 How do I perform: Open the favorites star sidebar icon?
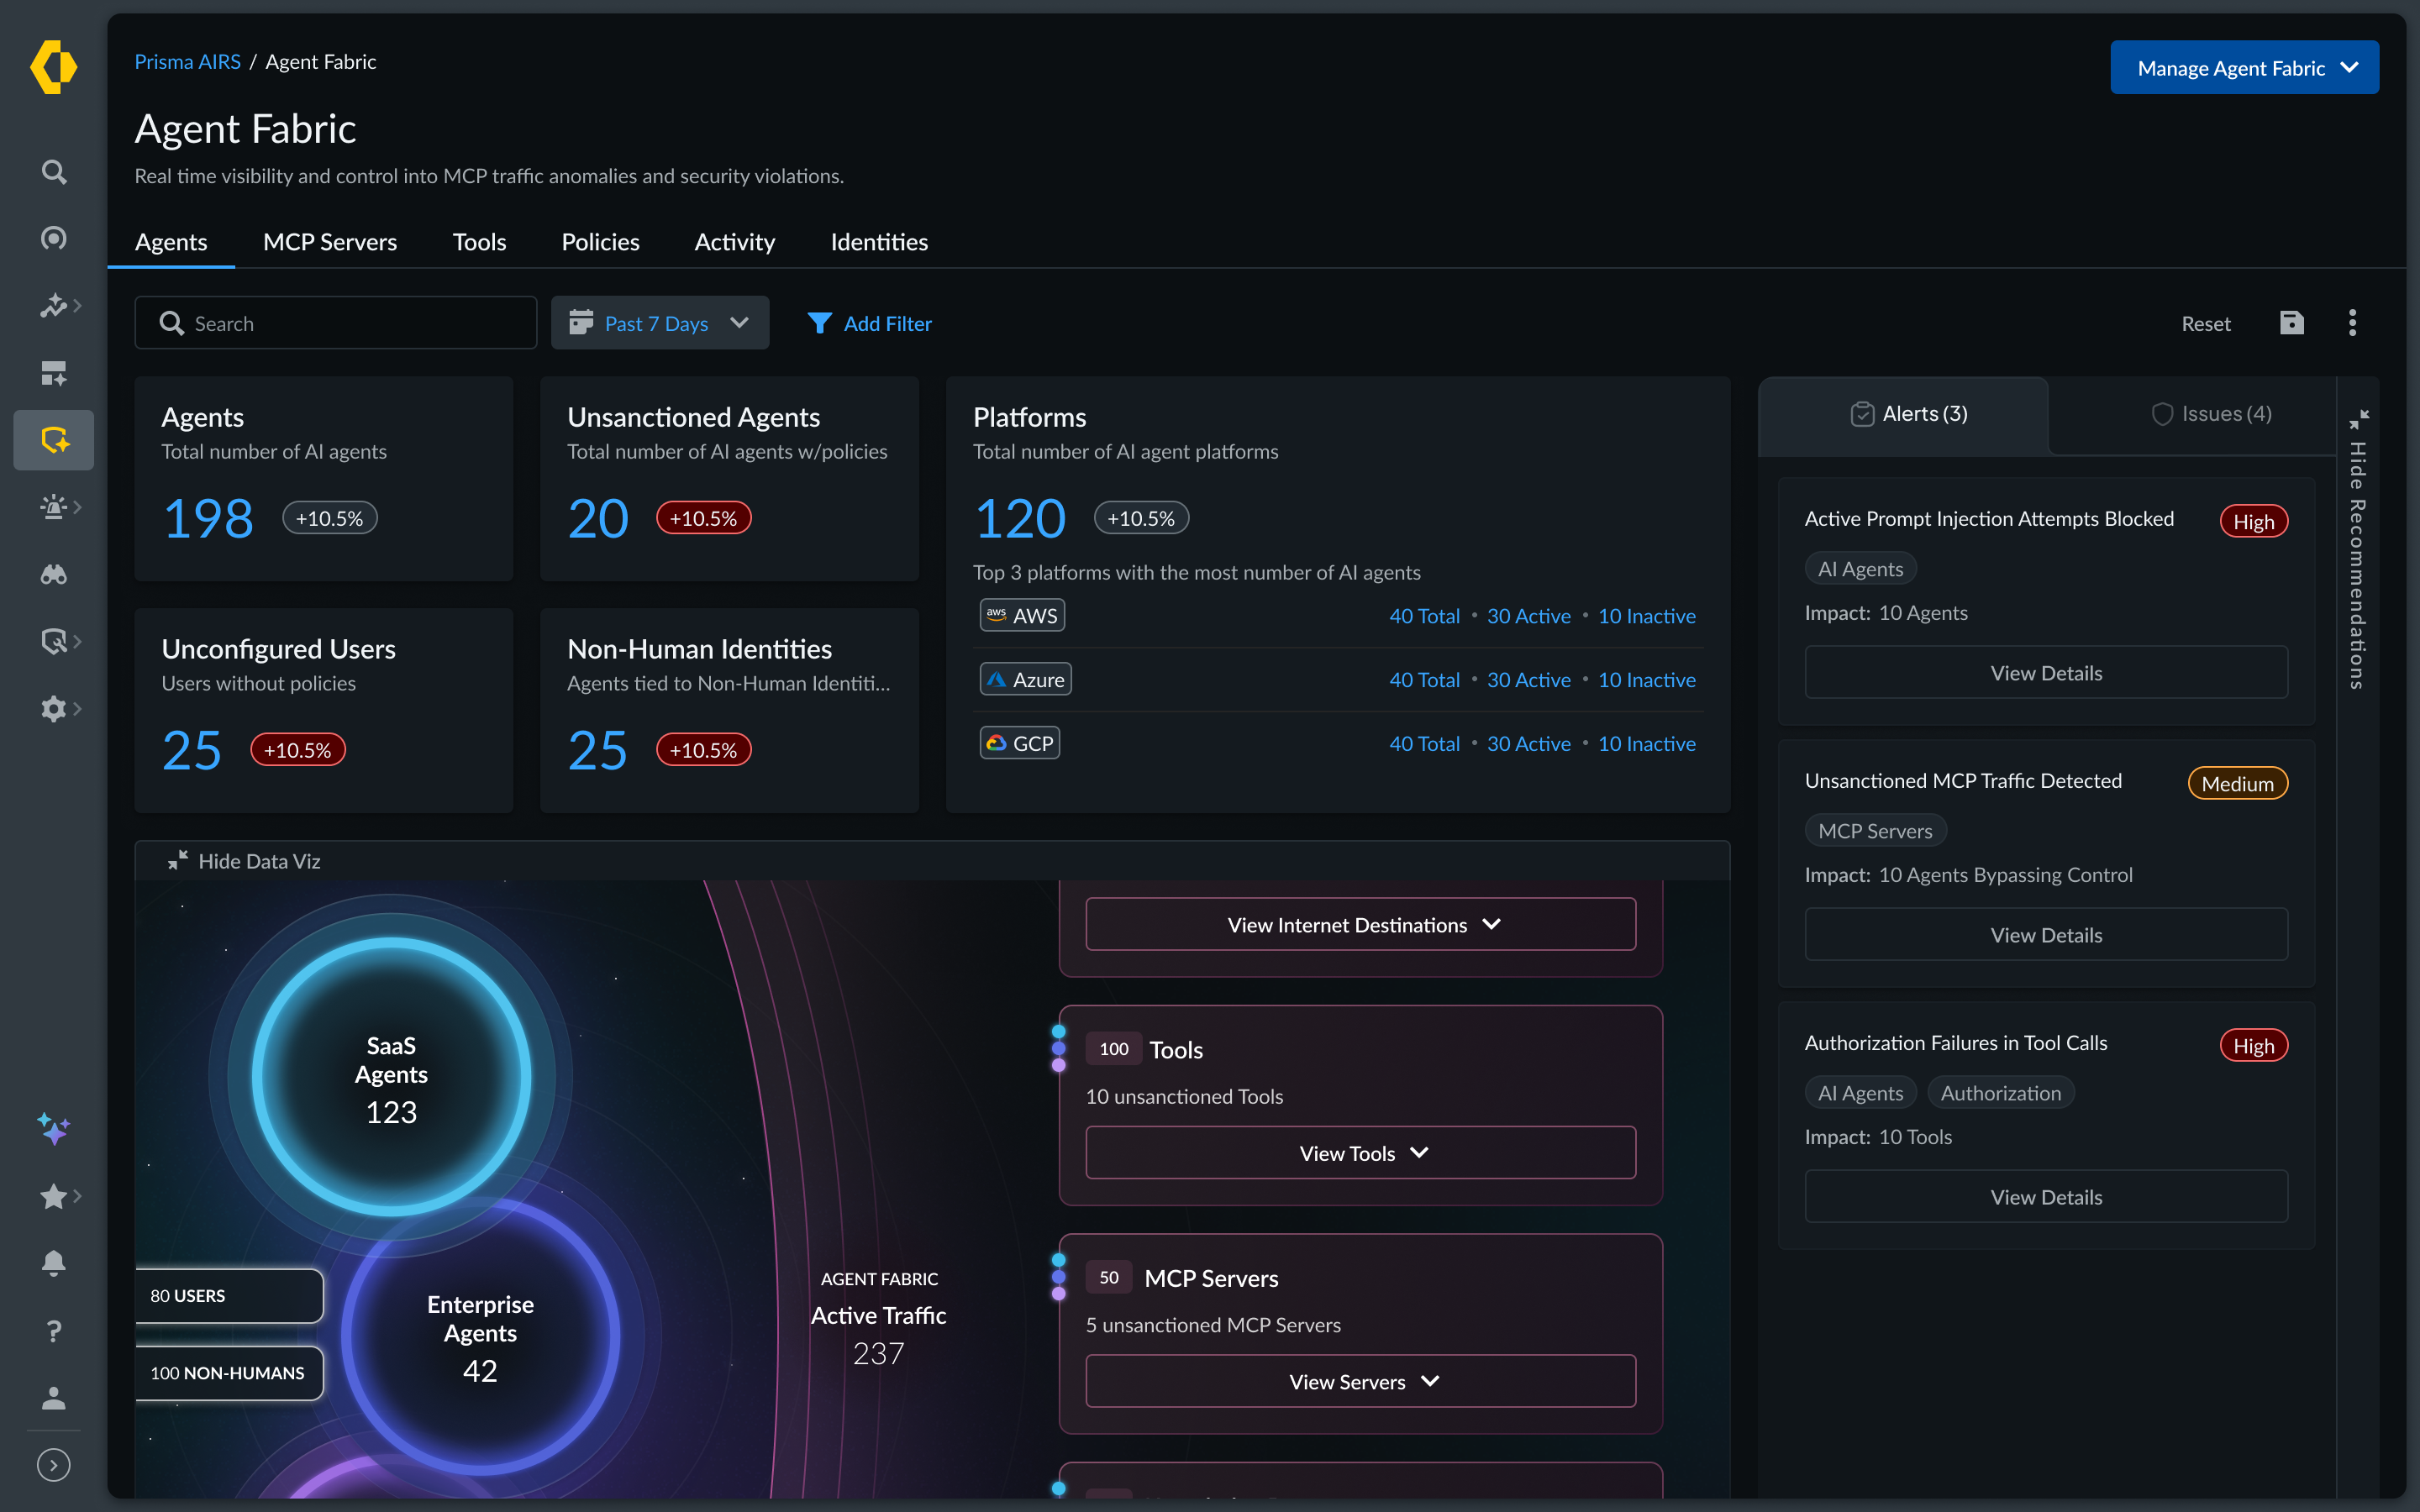(54, 1196)
